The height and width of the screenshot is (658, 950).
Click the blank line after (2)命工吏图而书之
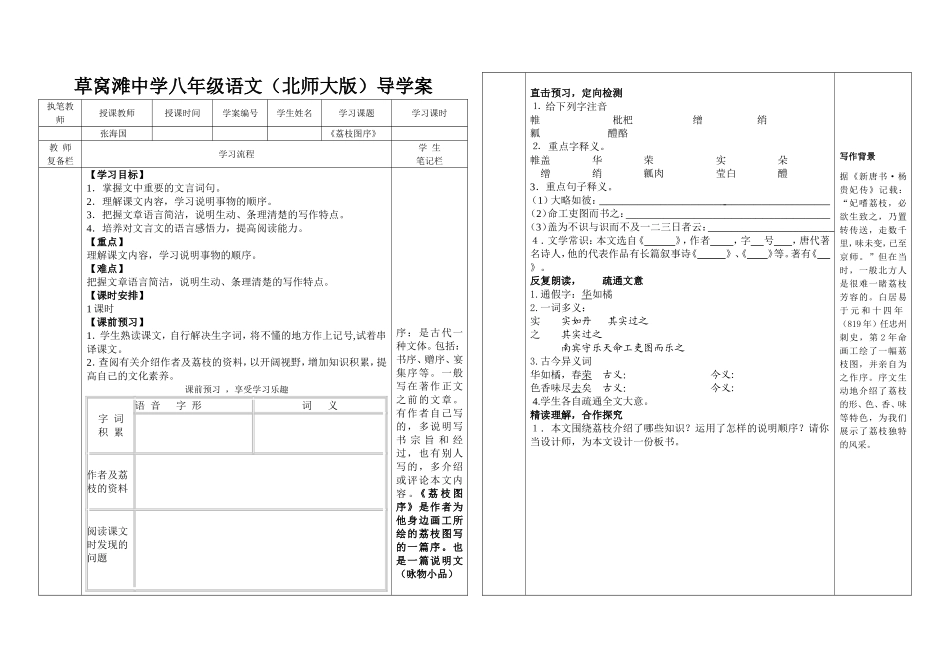(728, 216)
